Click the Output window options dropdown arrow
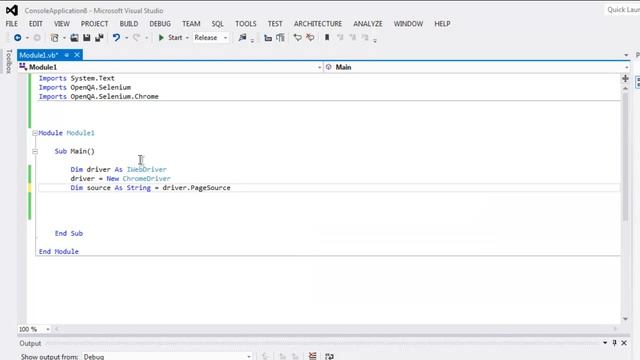 click(x=605, y=343)
